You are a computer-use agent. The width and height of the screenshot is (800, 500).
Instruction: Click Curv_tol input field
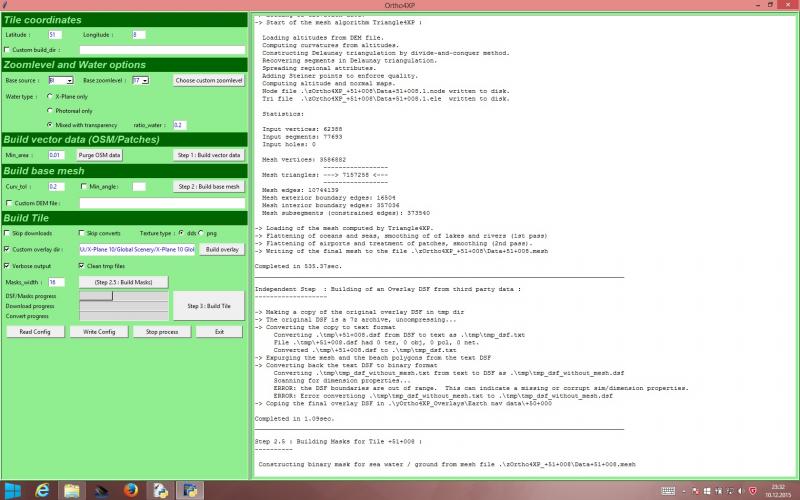click(x=56, y=187)
